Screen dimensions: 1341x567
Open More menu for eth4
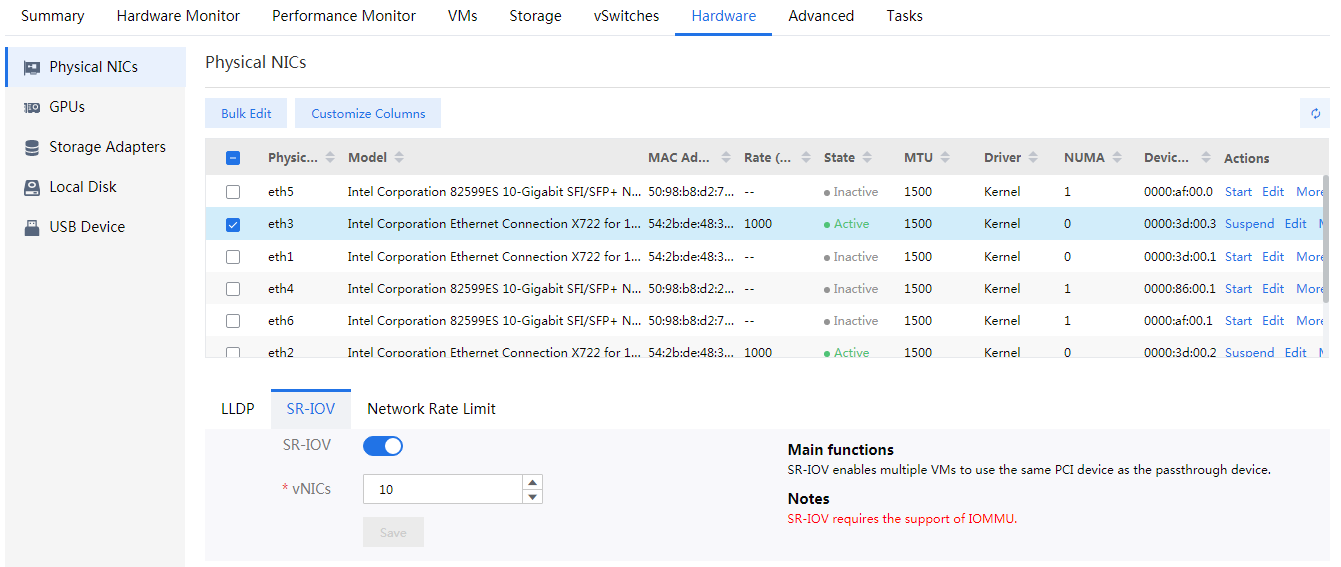(x=1309, y=289)
